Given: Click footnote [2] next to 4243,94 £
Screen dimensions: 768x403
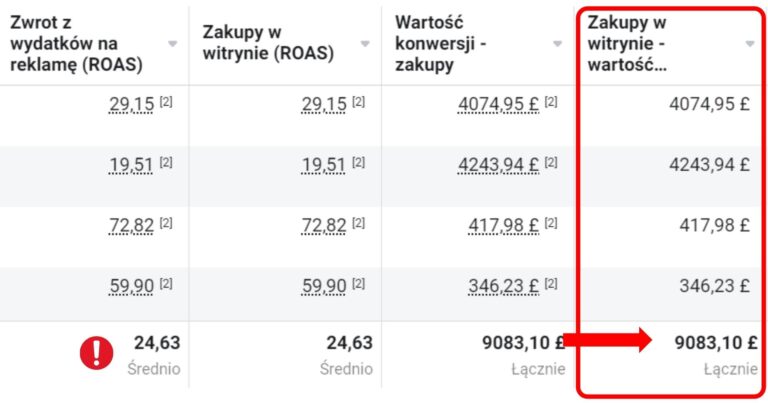Looking at the screenshot, I should point(551,162).
